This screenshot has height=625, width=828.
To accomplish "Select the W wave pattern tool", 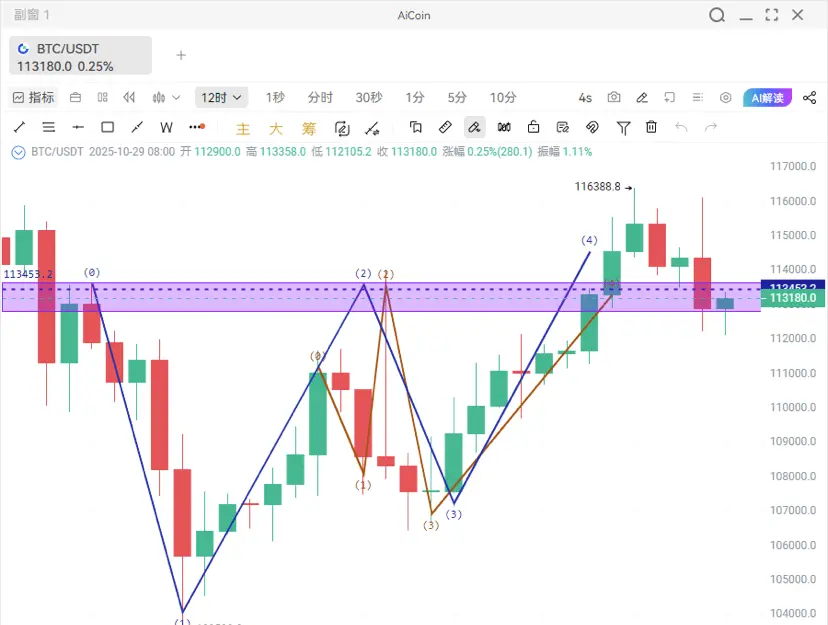I will [166, 127].
